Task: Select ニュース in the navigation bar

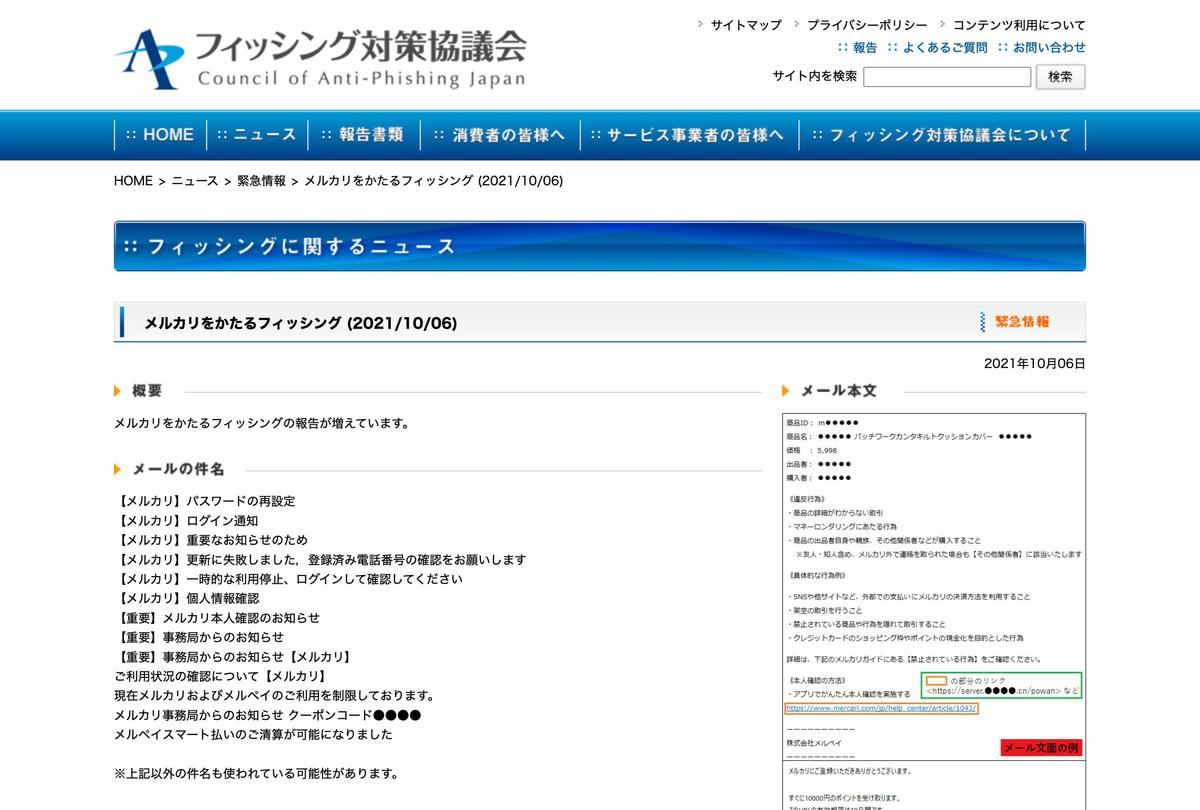Action: 257,135
